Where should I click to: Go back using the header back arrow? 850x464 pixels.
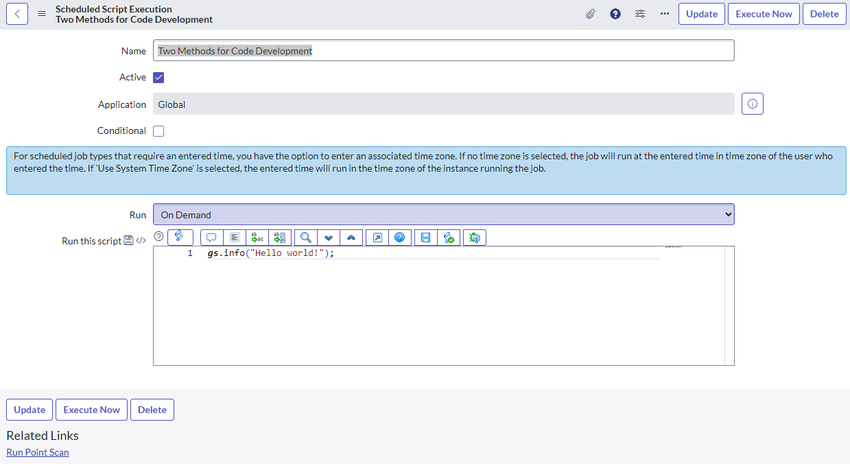(17, 14)
